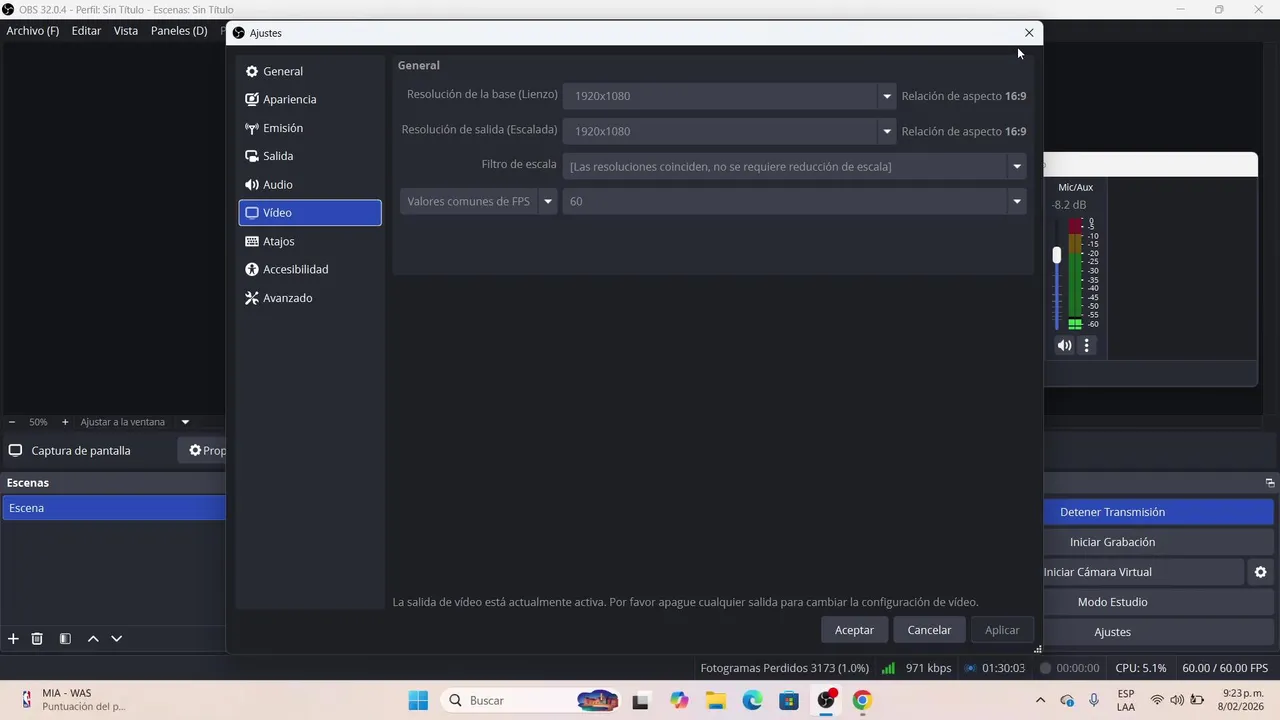This screenshot has width=1280, height=720.
Task: Open Microsoft Store from the taskbar
Action: tap(789, 700)
